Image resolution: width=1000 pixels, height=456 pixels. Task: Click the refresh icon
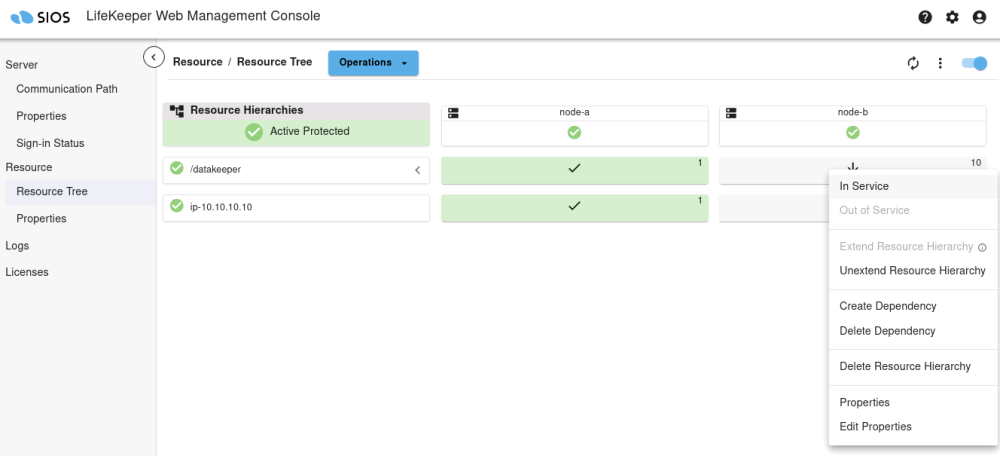(x=913, y=63)
